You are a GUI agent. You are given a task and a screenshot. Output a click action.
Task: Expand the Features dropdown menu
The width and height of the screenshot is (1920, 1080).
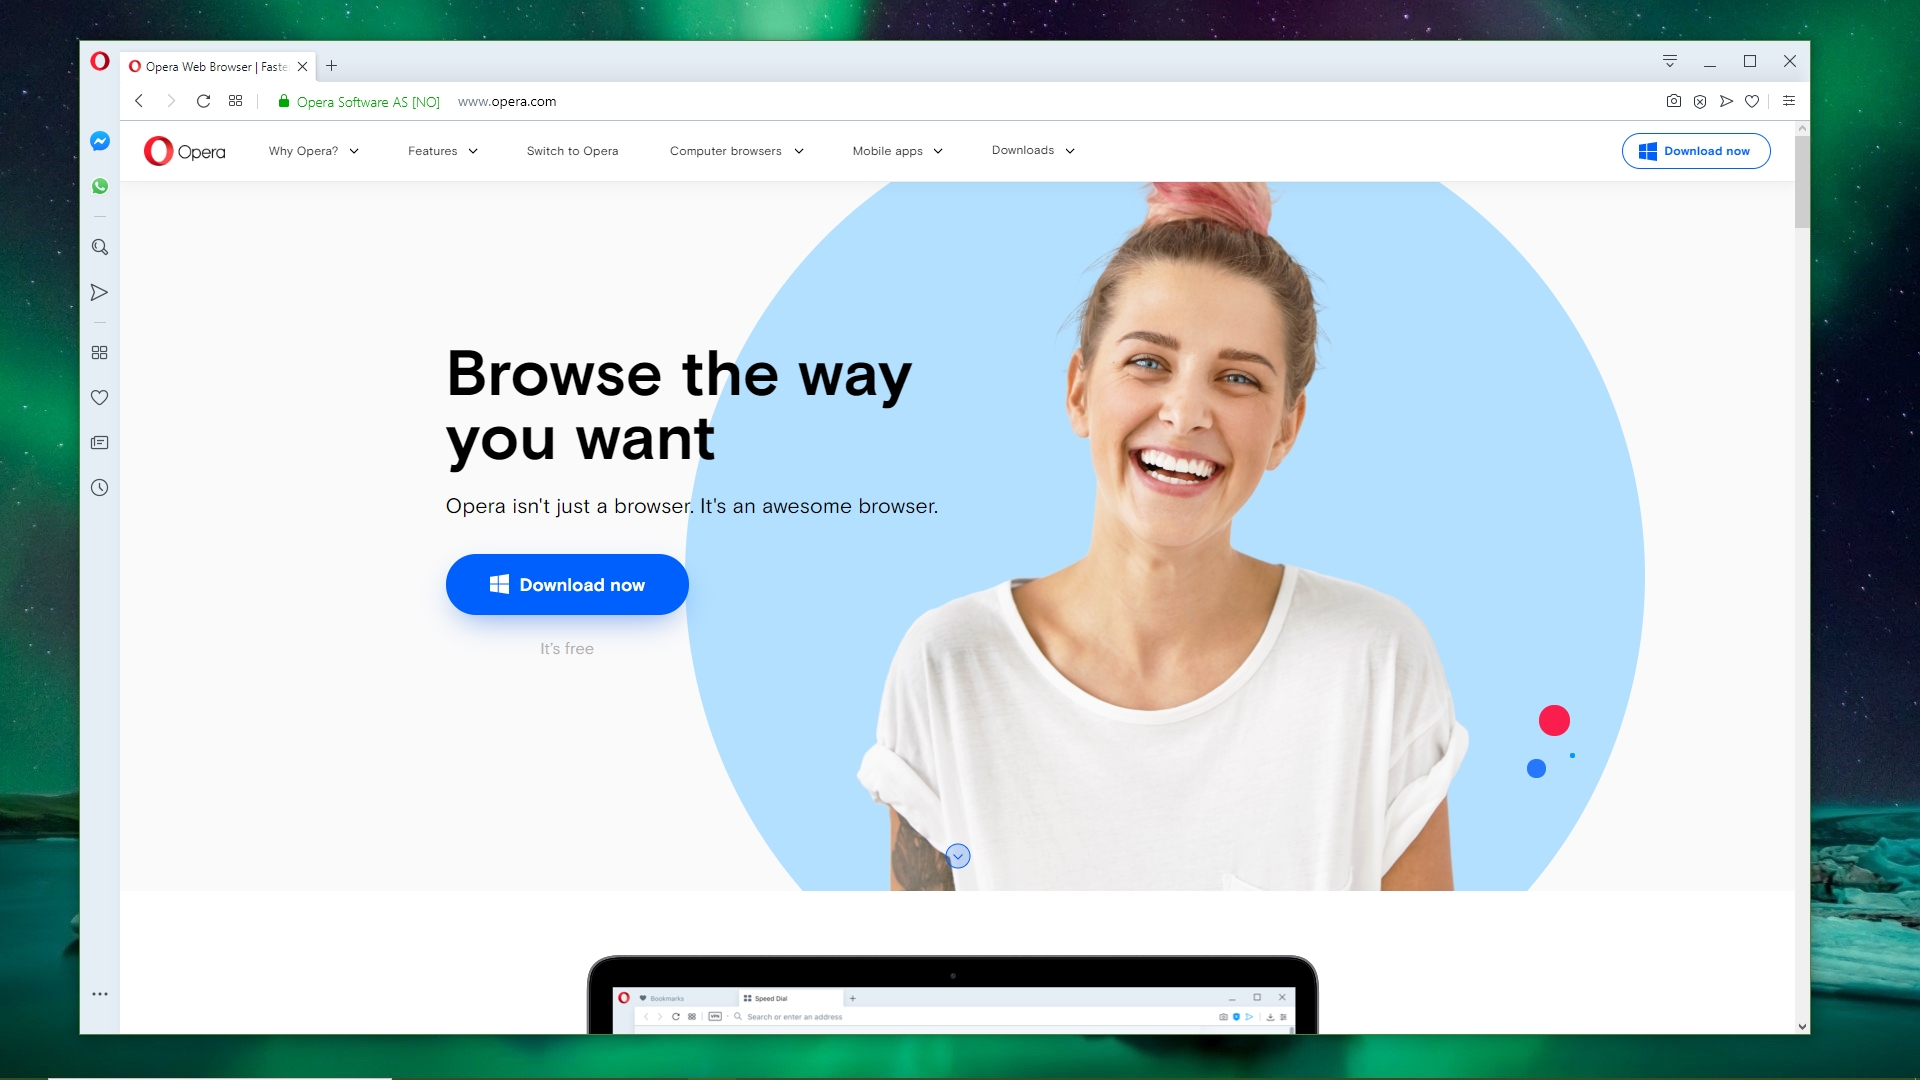[442, 150]
